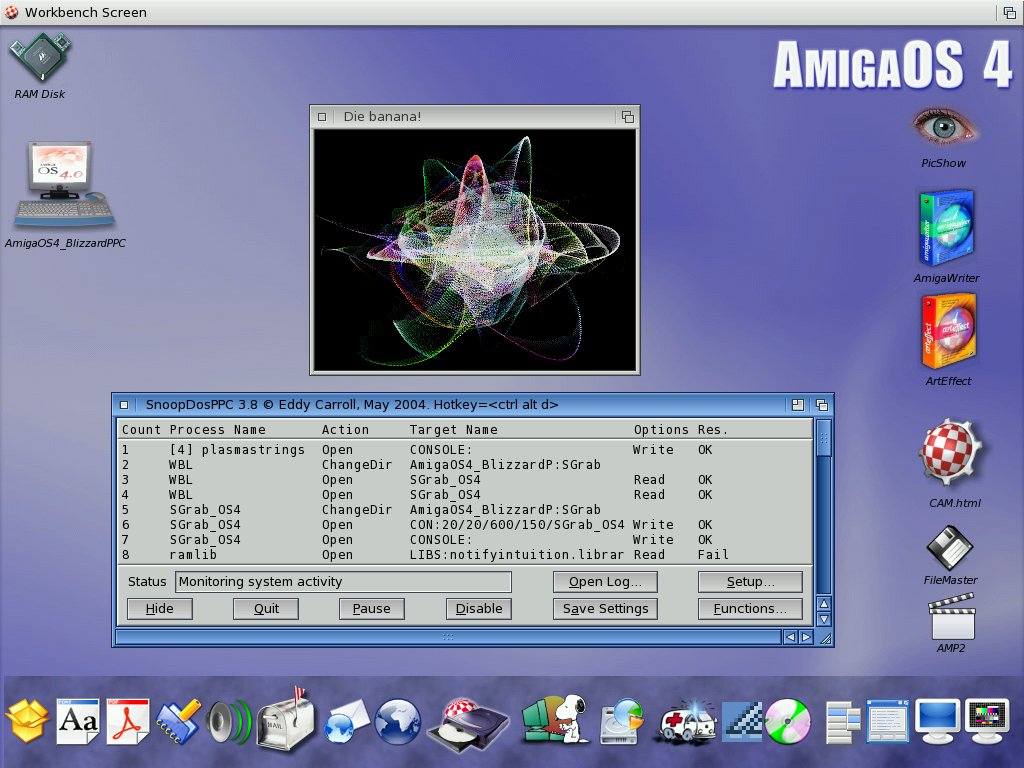This screenshot has height=768, width=1024.
Task: Click 'LIBS:notifyintuition.librar' target name
Action: click(x=517, y=555)
